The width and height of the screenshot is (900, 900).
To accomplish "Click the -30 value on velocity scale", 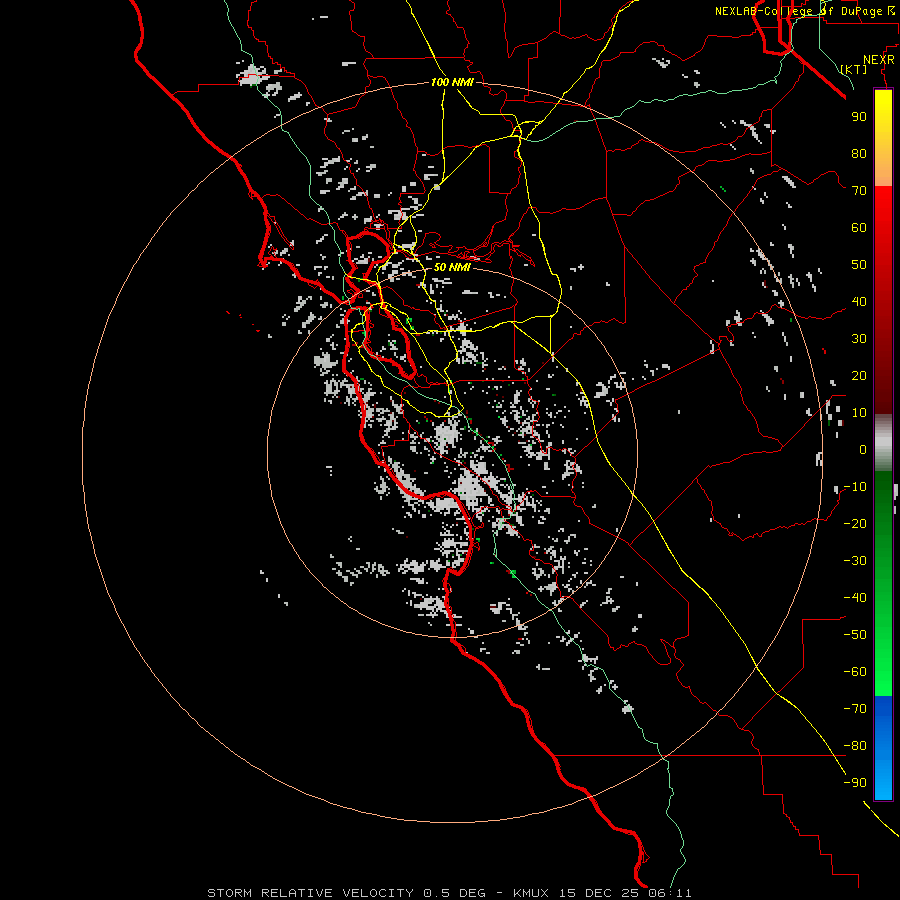I will pos(855,561).
